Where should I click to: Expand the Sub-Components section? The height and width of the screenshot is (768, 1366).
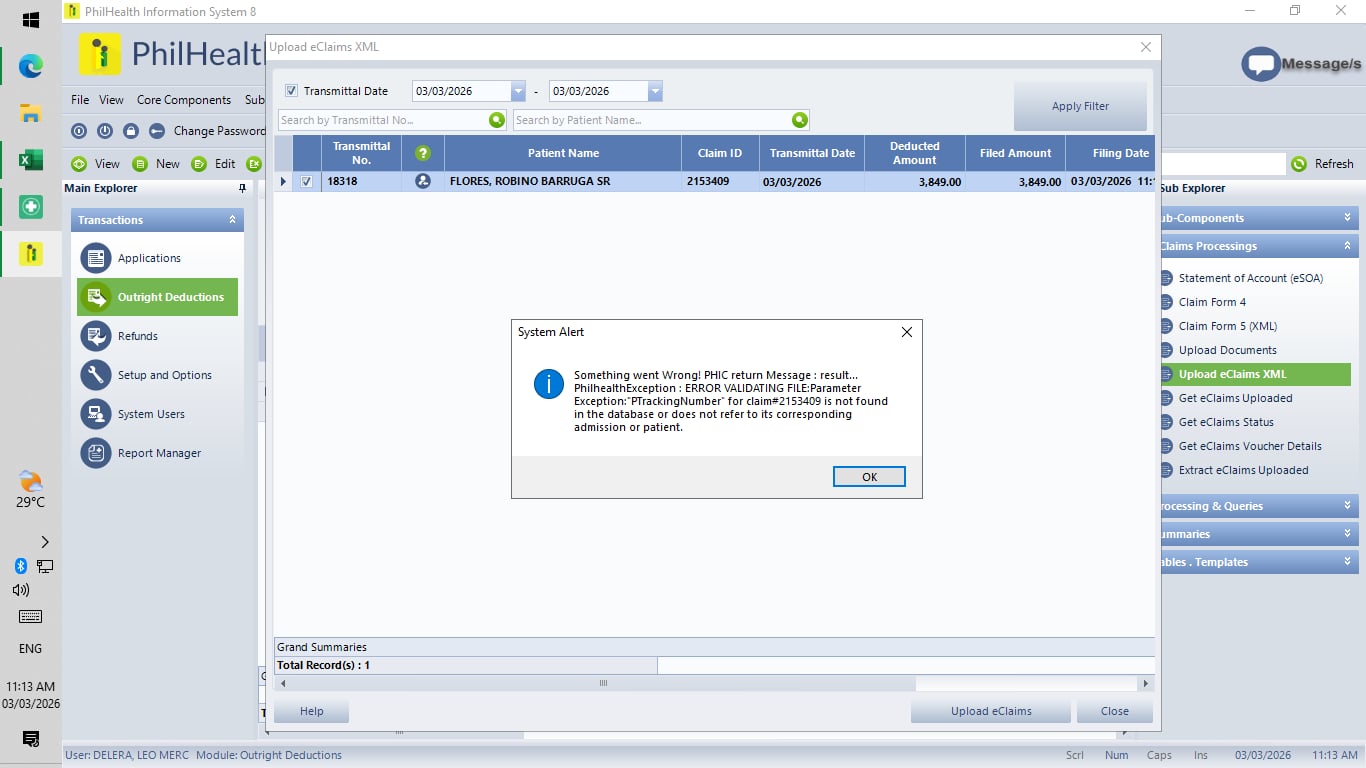tap(1347, 218)
